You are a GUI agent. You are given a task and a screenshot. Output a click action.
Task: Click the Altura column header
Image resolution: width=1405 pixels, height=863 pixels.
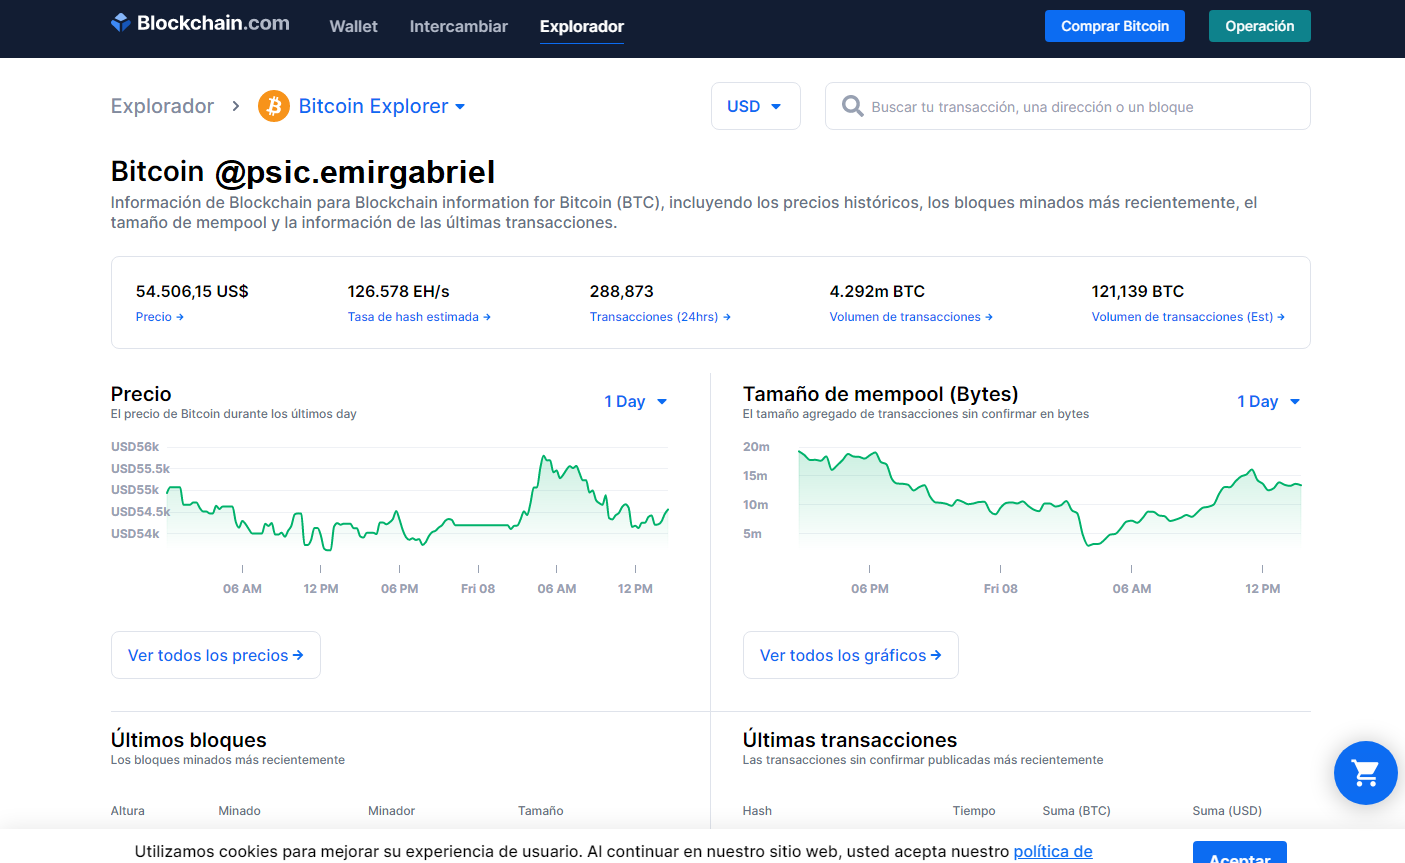[x=128, y=811]
